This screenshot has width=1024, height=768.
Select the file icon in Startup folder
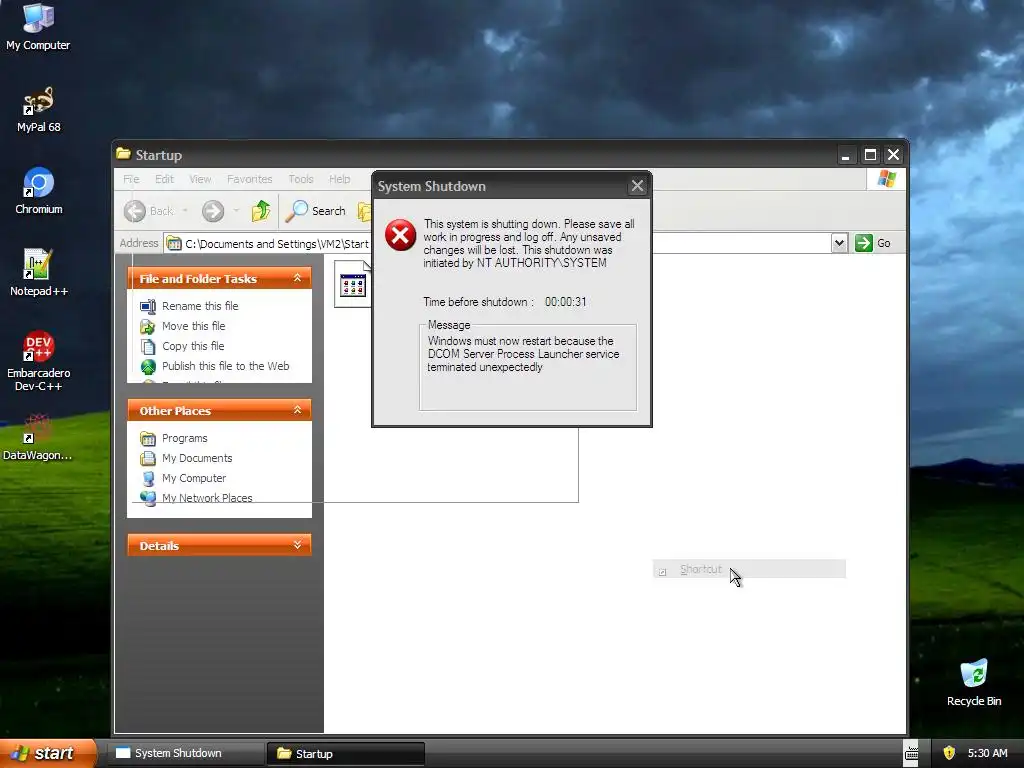(353, 285)
